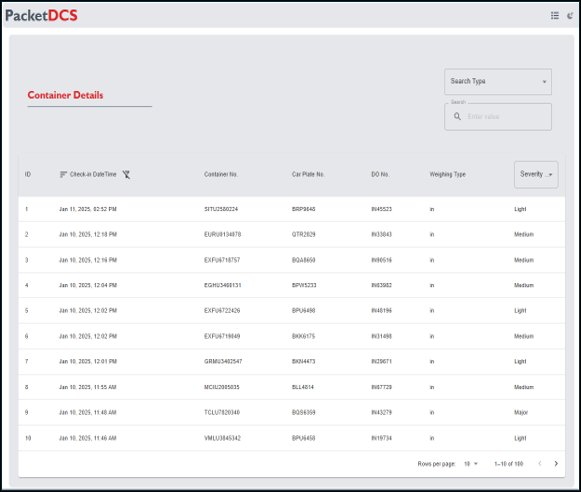Click car plate BPW5233
This screenshot has height=492, width=581.
click(304, 285)
